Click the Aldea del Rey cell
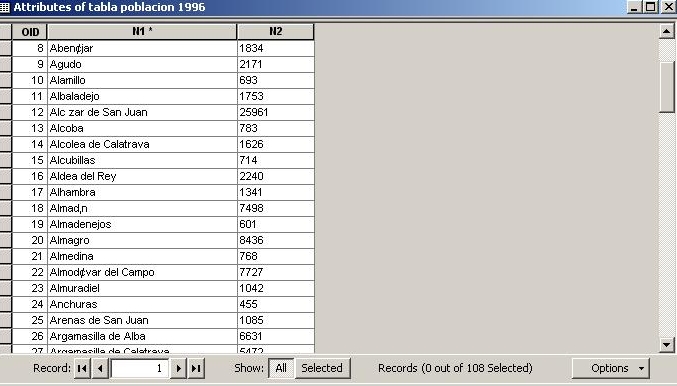This screenshot has width=677, height=386. (x=142, y=176)
